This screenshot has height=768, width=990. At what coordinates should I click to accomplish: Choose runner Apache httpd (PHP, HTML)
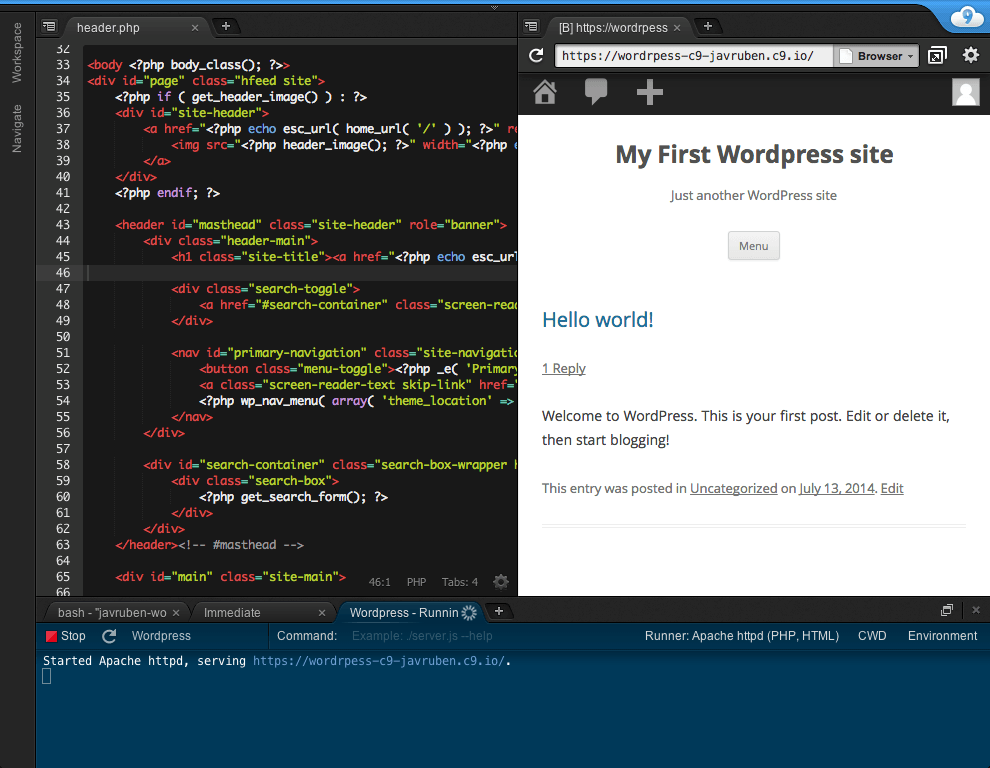[742, 636]
